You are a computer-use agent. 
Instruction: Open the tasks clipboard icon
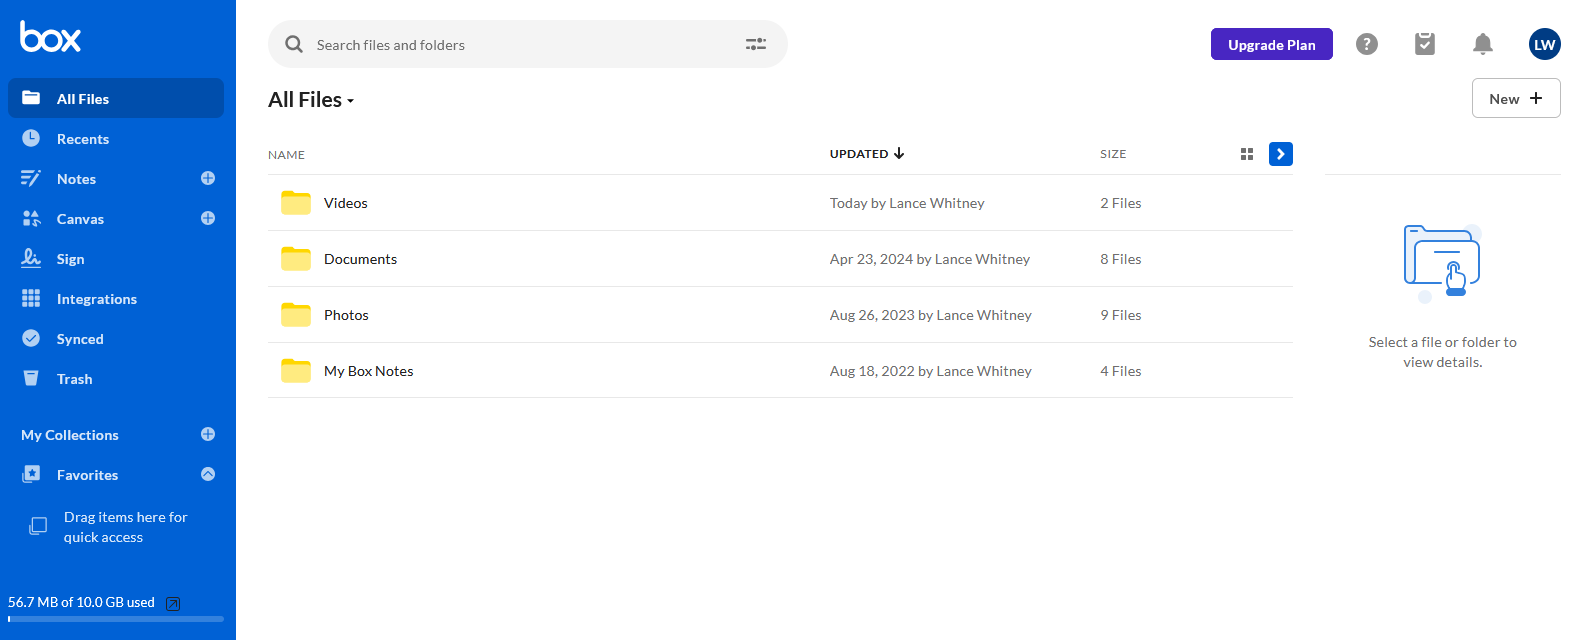pyautogui.click(x=1425, y=44)
